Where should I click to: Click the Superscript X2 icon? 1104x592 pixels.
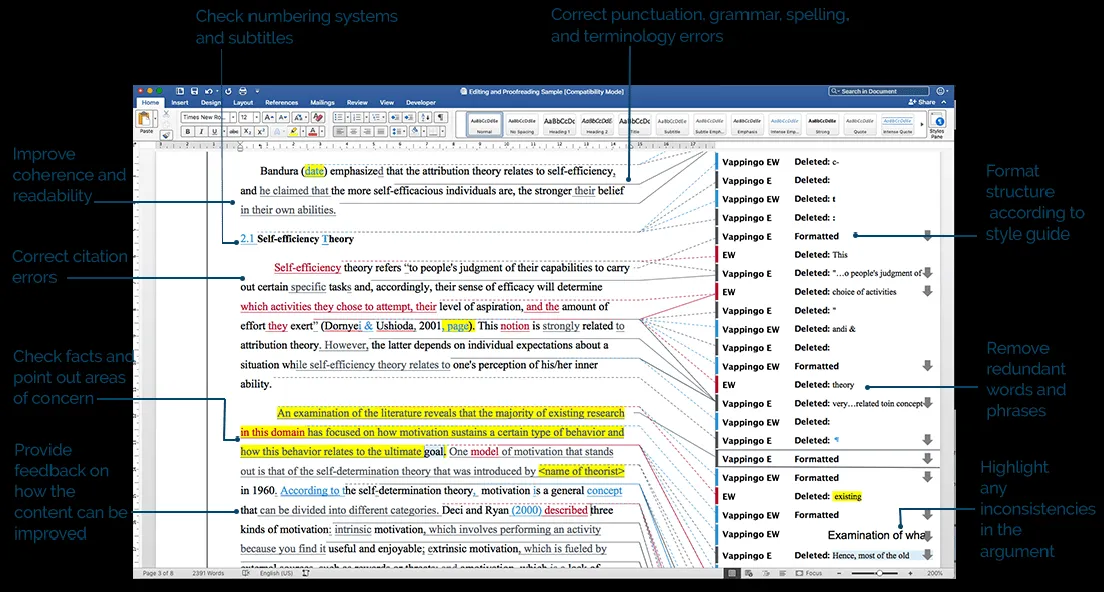[x=261, y=132]
